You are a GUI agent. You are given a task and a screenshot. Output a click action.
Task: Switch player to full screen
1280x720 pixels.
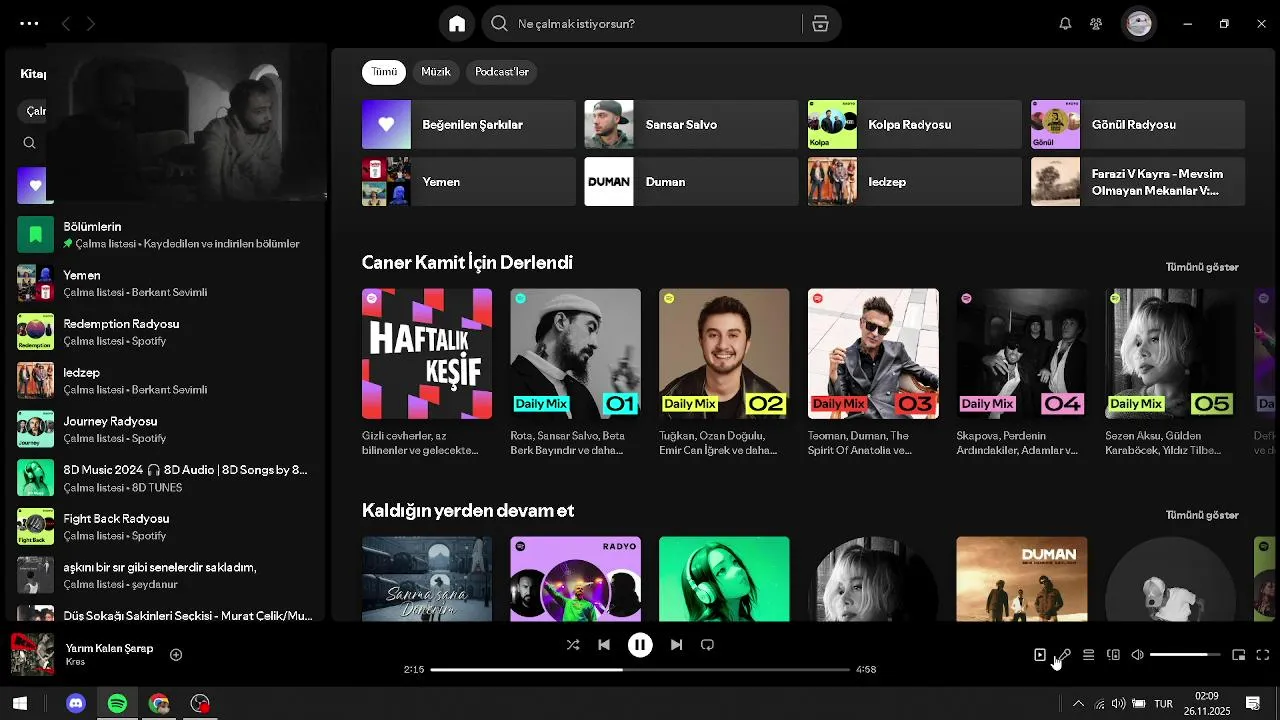click(x=1263, y=655)
